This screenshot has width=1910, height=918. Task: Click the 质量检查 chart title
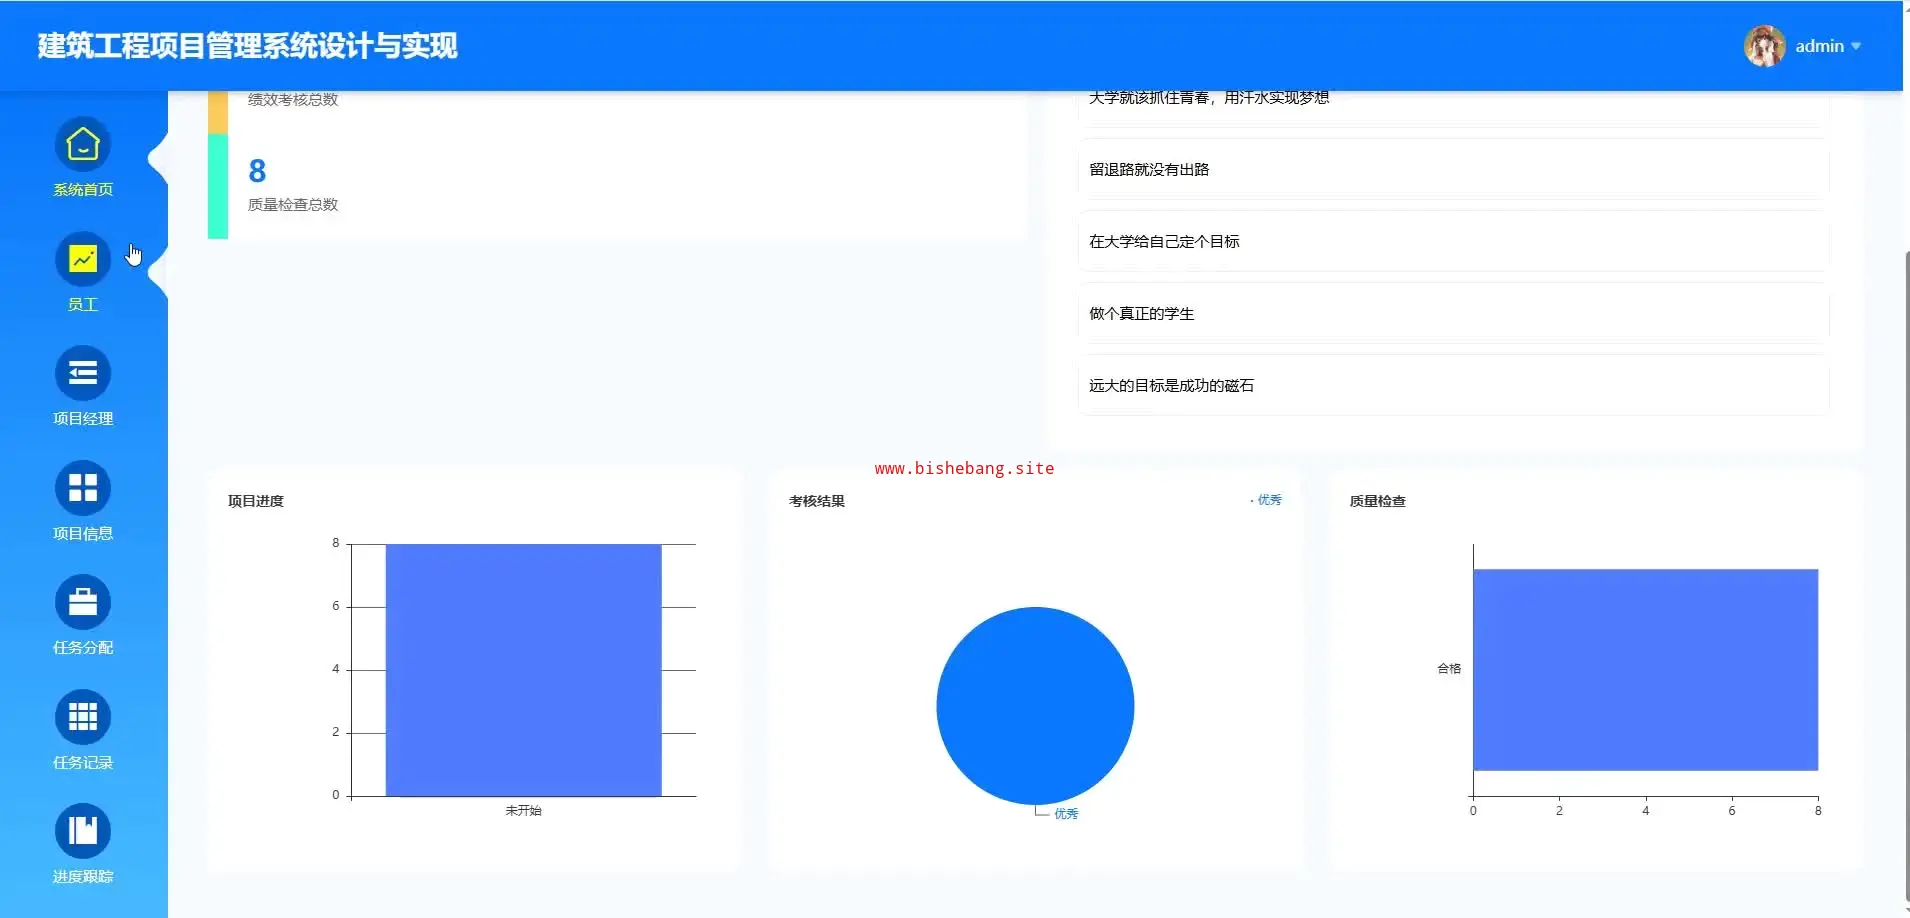1378,501
